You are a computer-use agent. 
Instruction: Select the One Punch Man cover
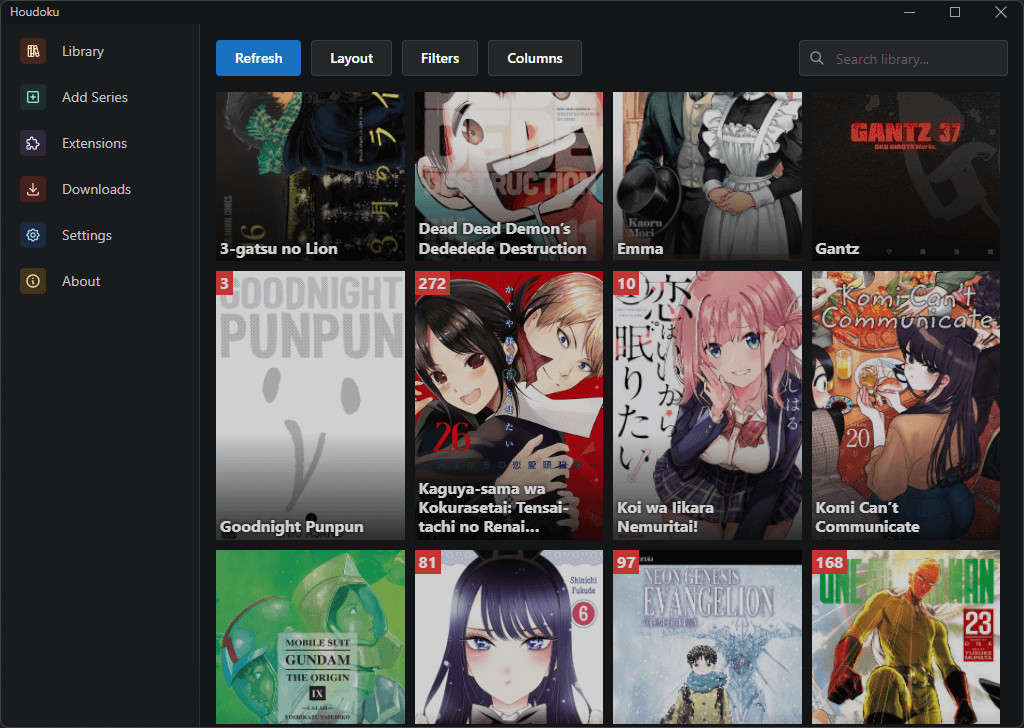pos(906,637)
